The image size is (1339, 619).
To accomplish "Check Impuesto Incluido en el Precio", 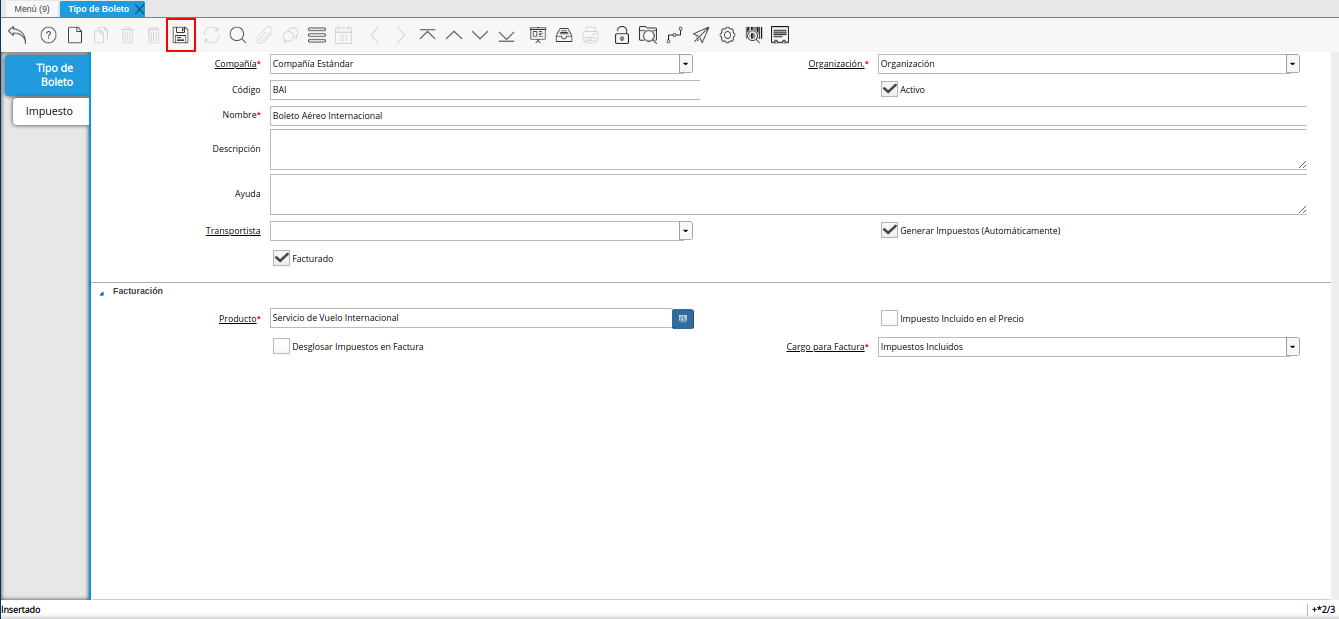I will click(x=889, y=318).
